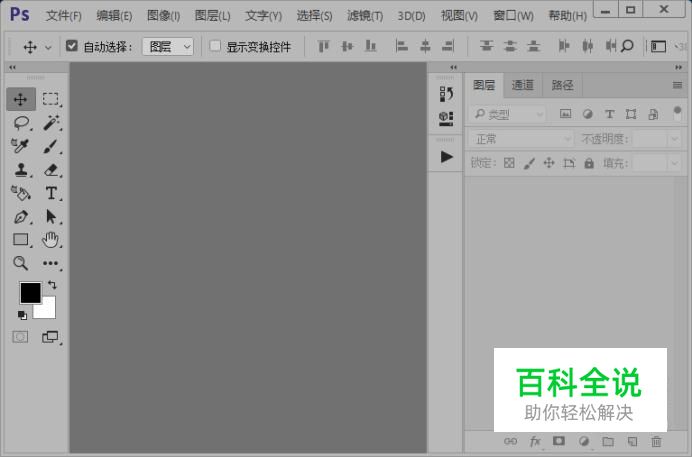The height and width of the screenshot is (457, 692).
Task: Open the 类型 layer filter dropdown
Action: pos(508,114)
